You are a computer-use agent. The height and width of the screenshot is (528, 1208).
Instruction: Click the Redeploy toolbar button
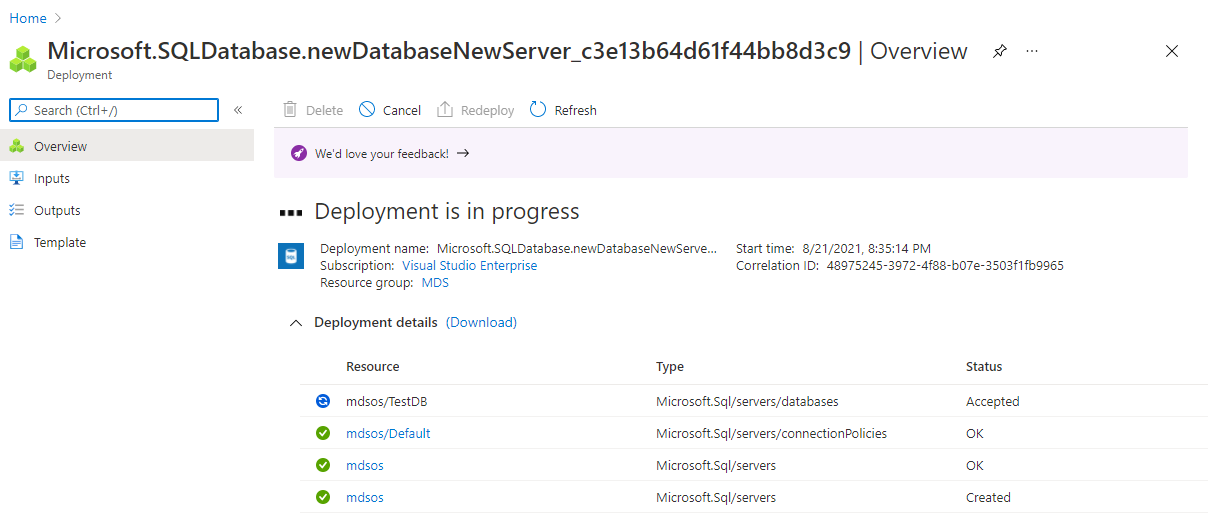[x=476, y=110]
